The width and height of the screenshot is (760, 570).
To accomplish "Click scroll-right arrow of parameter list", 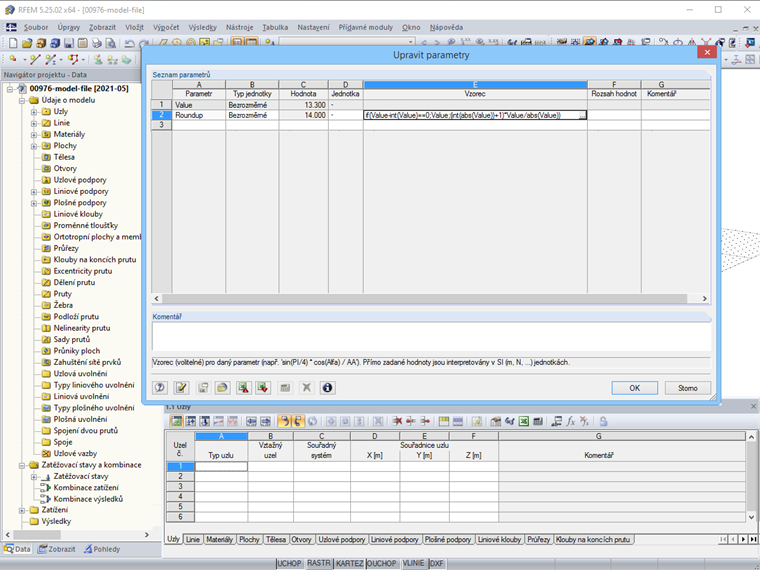I will coord(705,299).
